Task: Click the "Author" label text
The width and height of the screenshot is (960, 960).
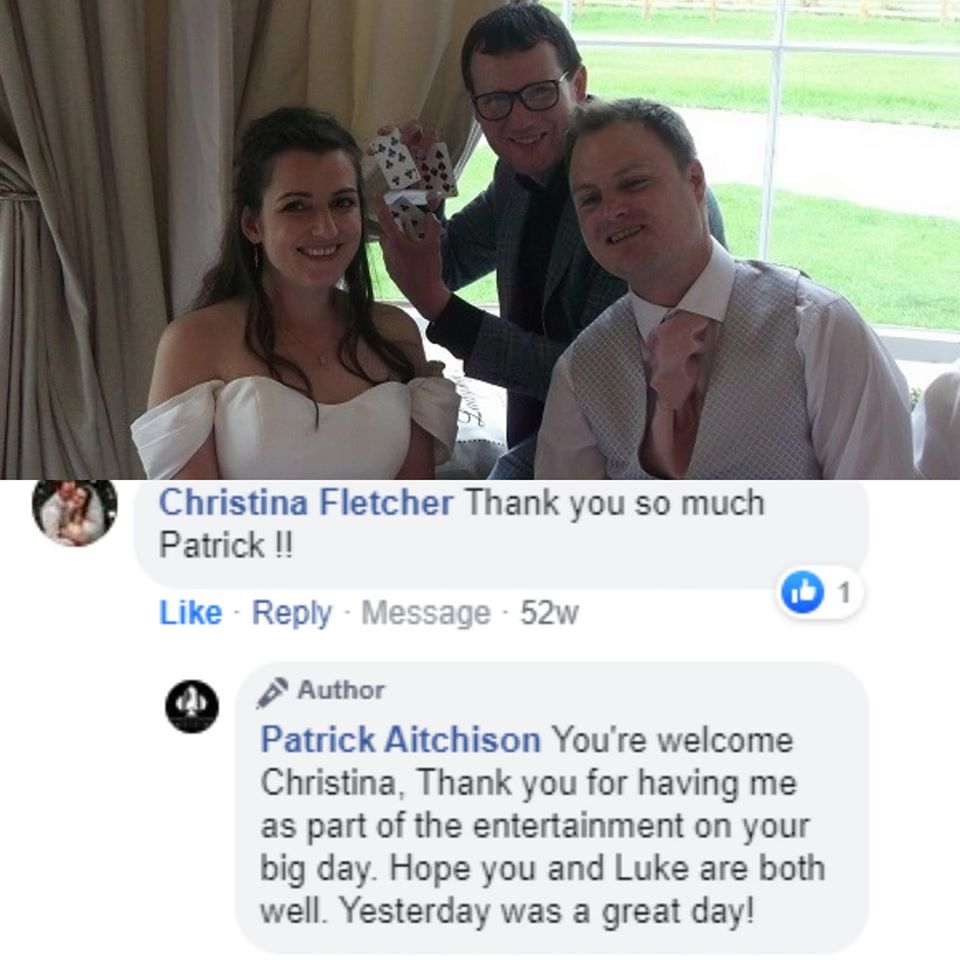Action: point(341,691)
